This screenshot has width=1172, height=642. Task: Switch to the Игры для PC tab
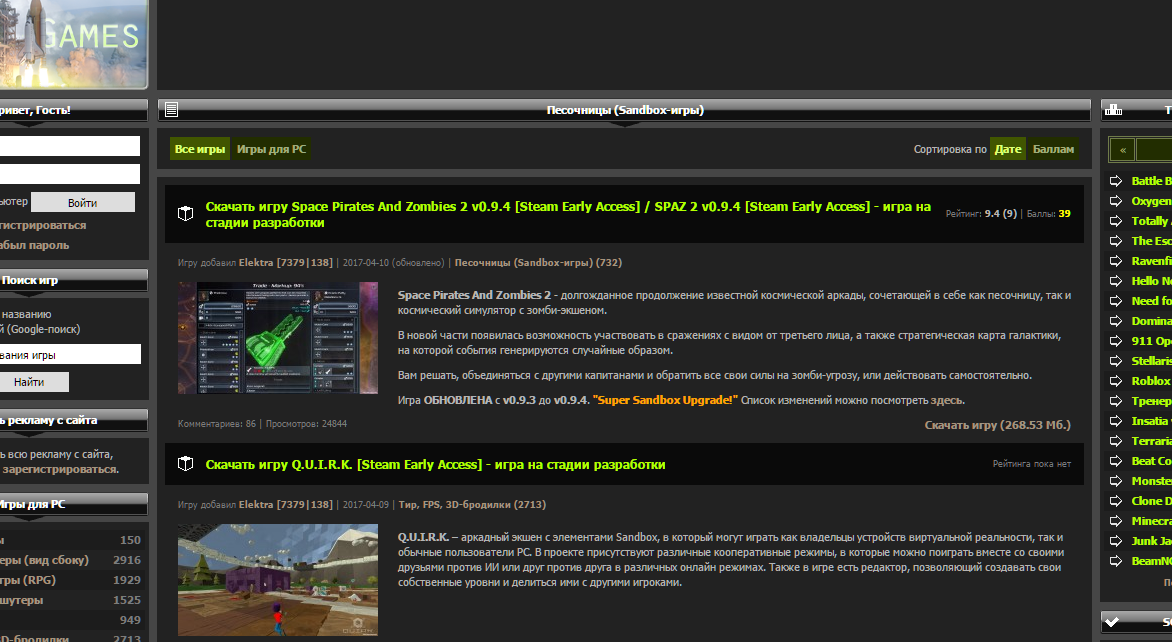tap(271, 149)
